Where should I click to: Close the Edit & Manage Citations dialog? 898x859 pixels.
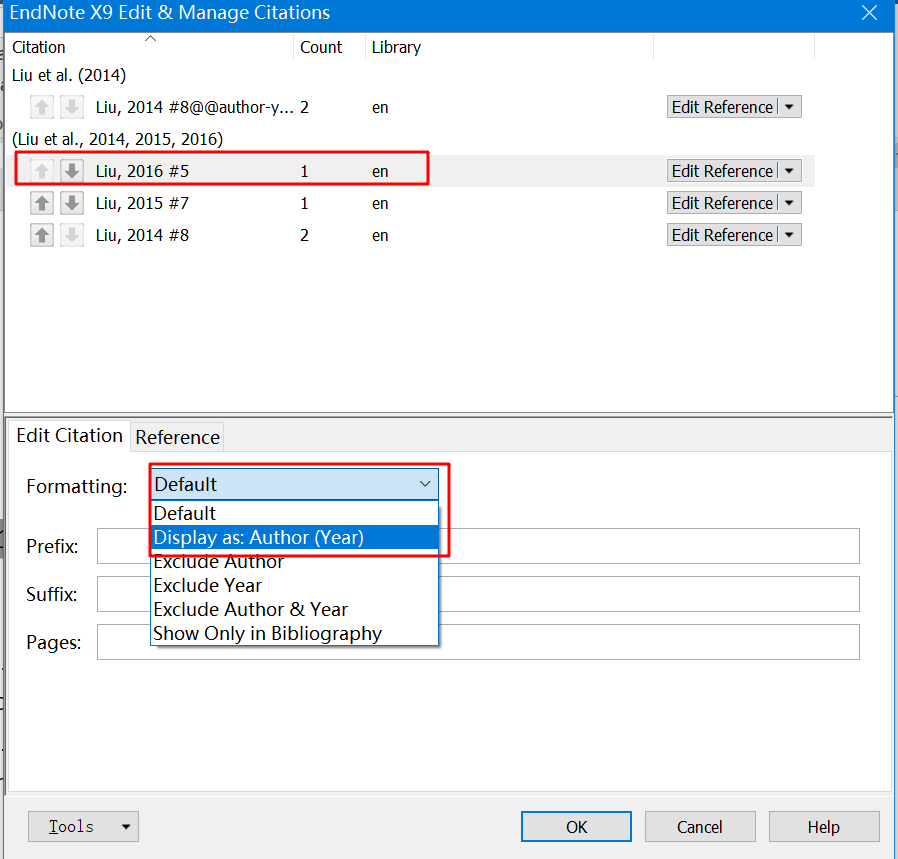pos(869,13)
